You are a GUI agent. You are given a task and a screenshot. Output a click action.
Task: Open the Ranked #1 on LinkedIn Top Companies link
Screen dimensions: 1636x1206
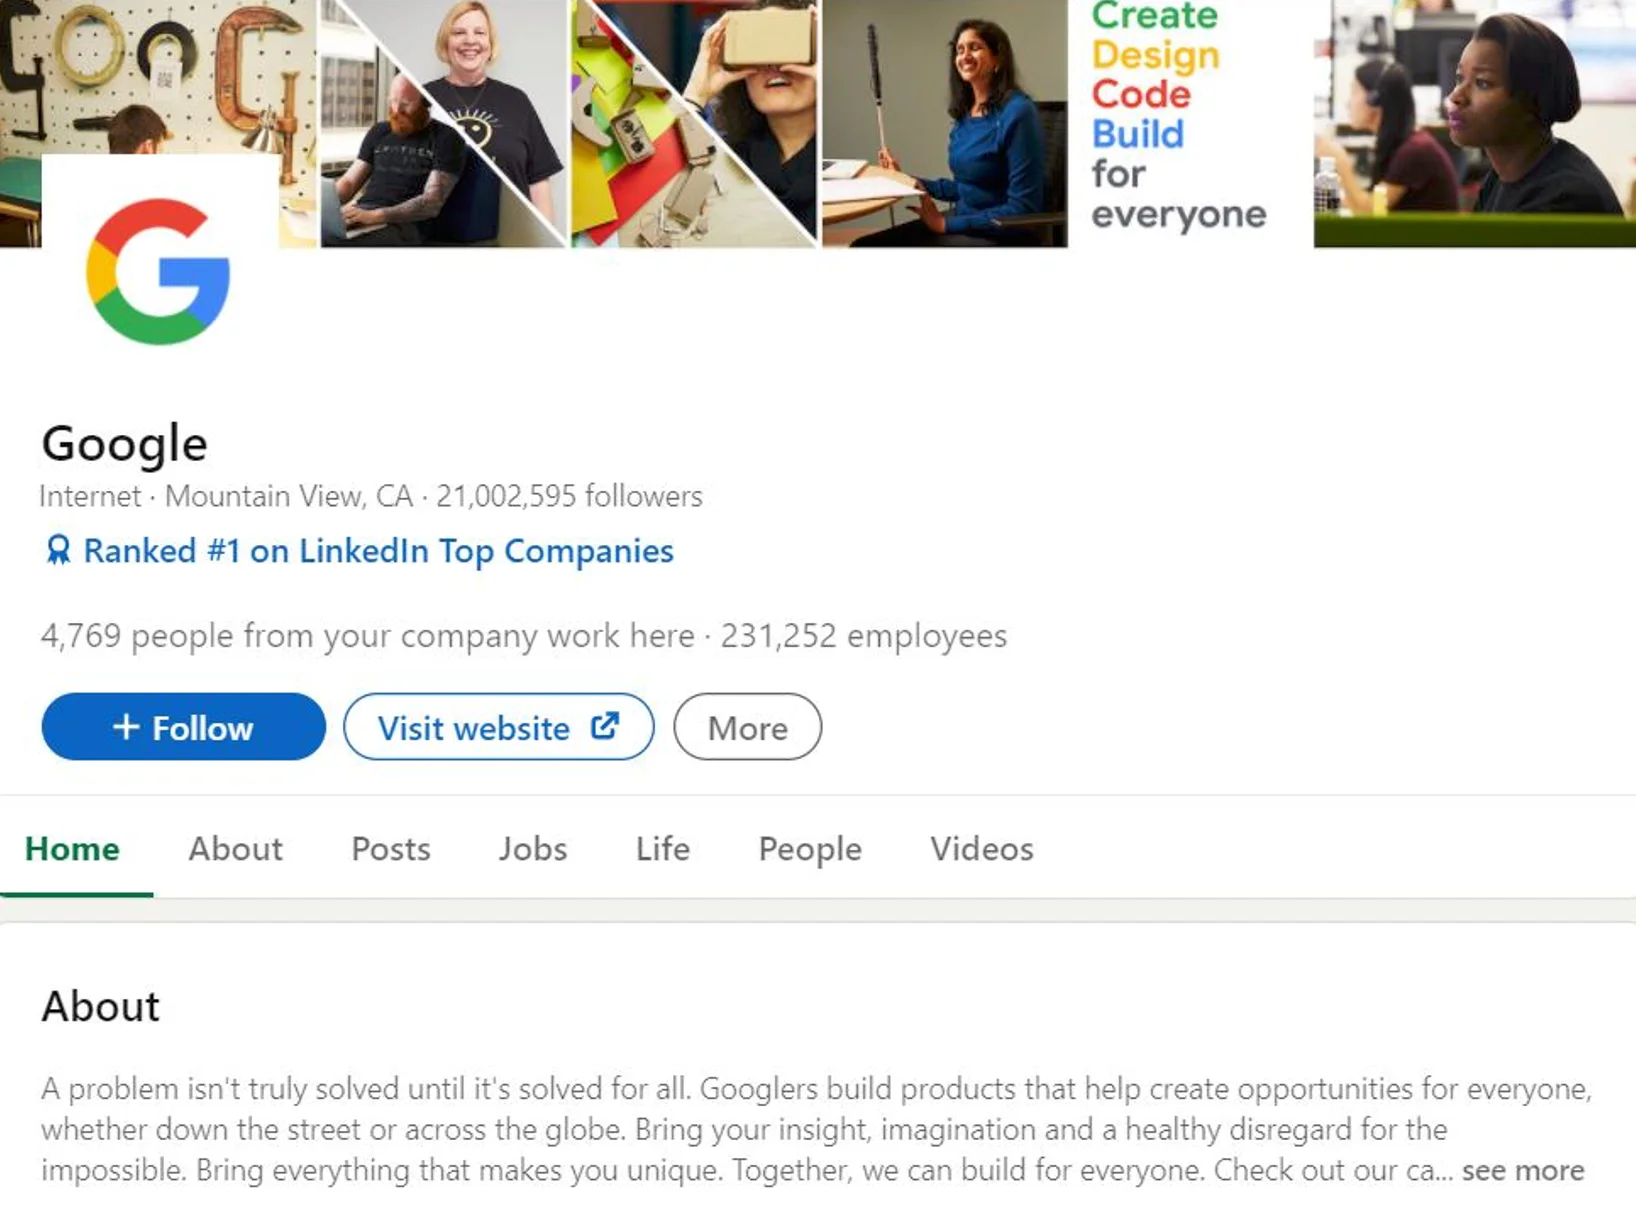tap(378, 550)
